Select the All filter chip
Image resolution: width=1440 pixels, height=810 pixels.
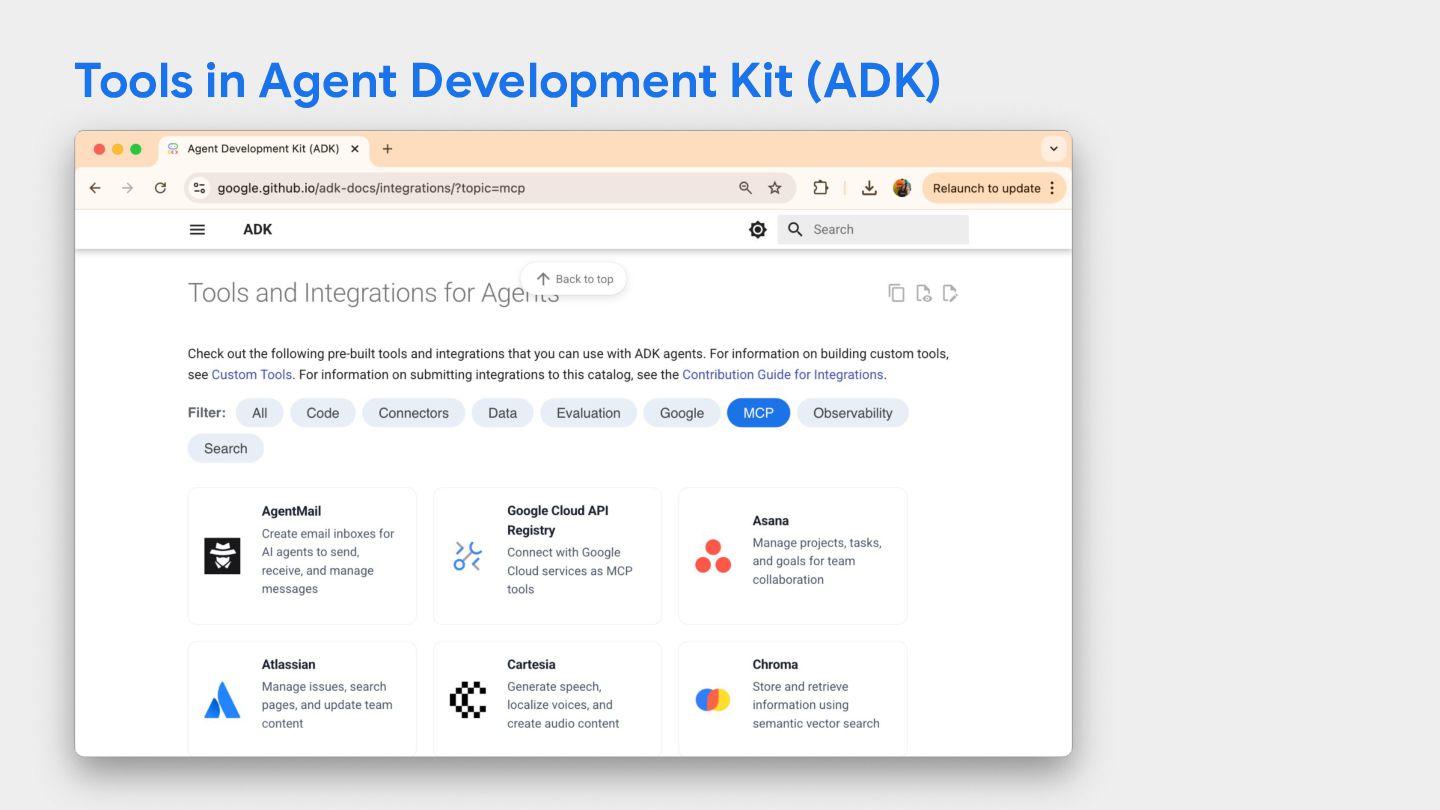point(260,413)
